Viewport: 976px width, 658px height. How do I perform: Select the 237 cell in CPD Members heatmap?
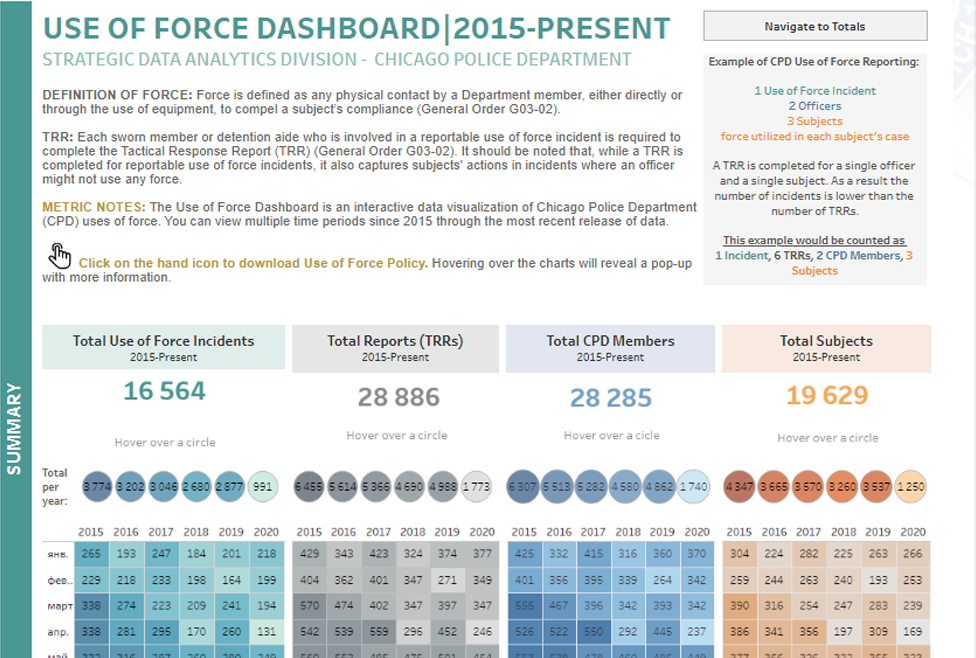(x=697, y=631)
